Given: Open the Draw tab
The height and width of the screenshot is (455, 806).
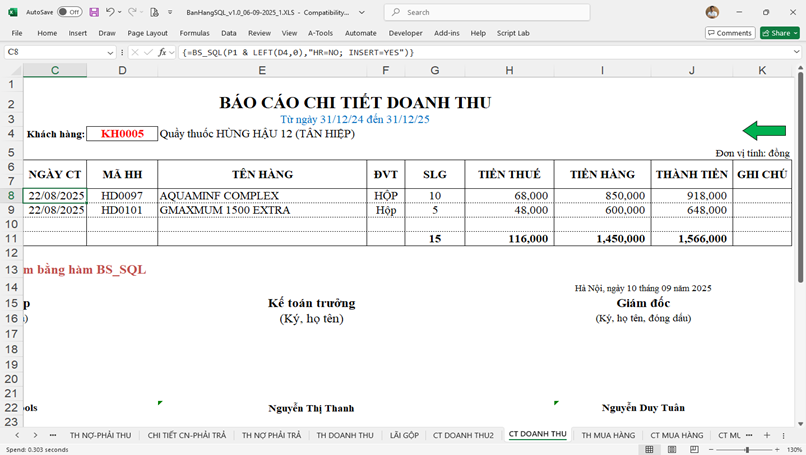Looking at the screenshot, I should click(x=107, y=33).
